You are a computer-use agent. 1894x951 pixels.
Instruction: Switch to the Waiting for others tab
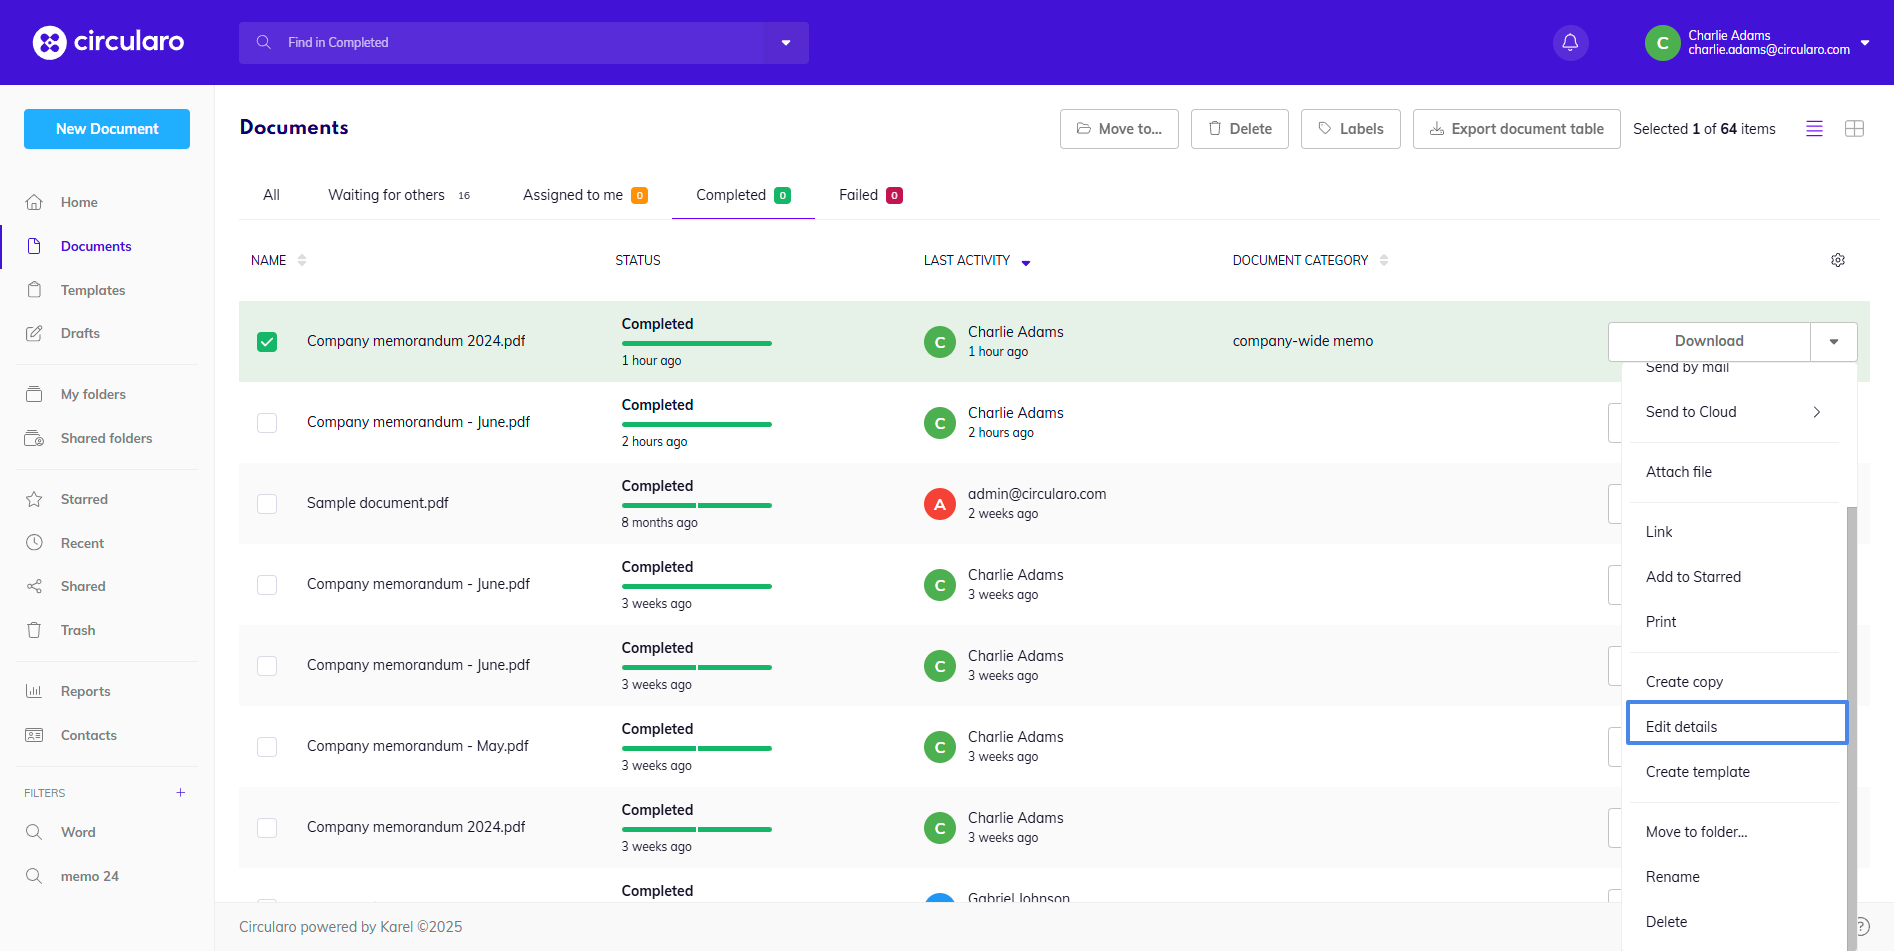[387, 194]
